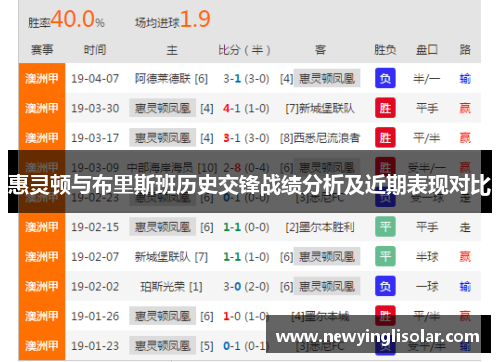The height and width of the screenshot is (362, 500).
Task: Click 惠灵顿凤凰 as away team on 19-02-07
Action: pos(327,257)
